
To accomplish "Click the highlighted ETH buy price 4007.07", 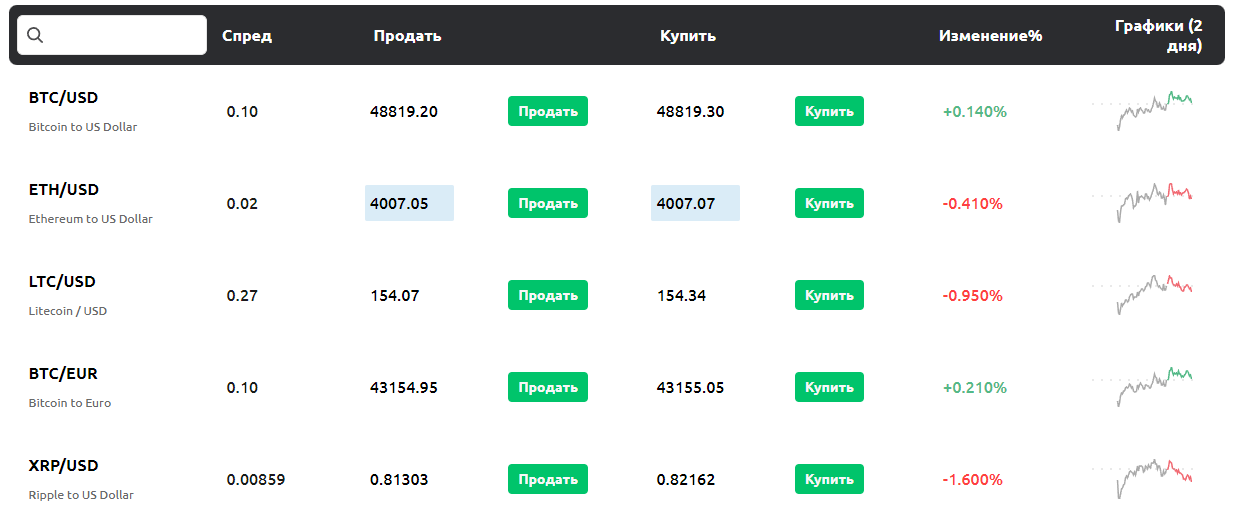I will click(695, 203).
